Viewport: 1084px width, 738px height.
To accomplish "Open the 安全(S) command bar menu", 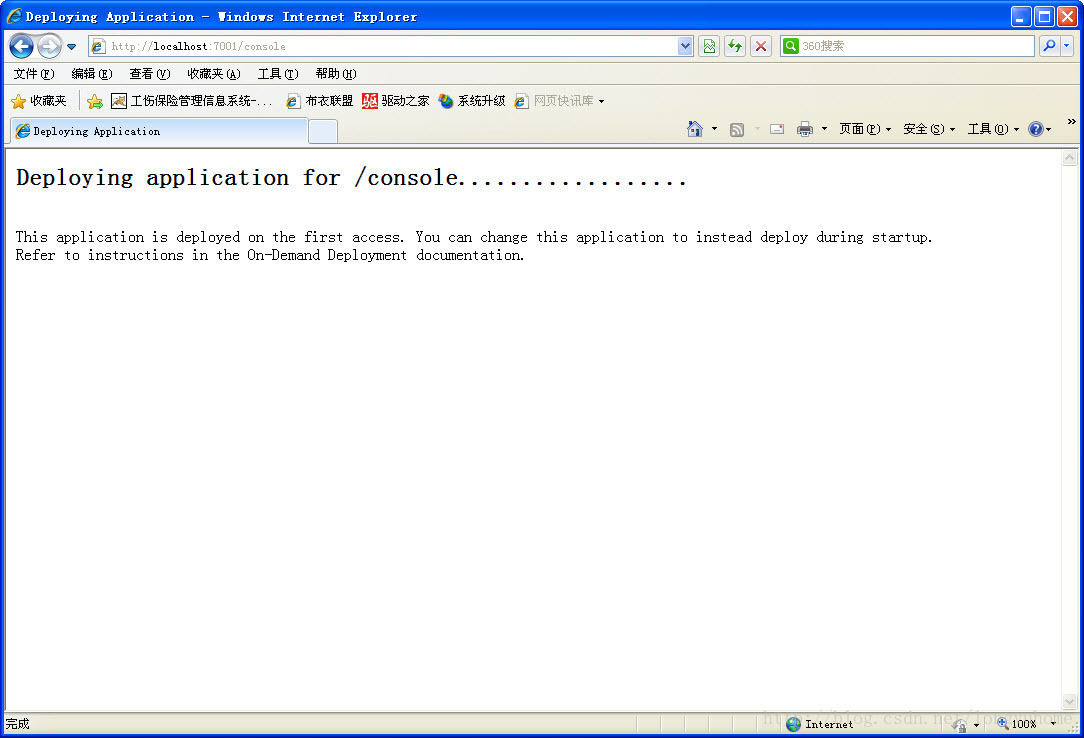I will (929, 129).
